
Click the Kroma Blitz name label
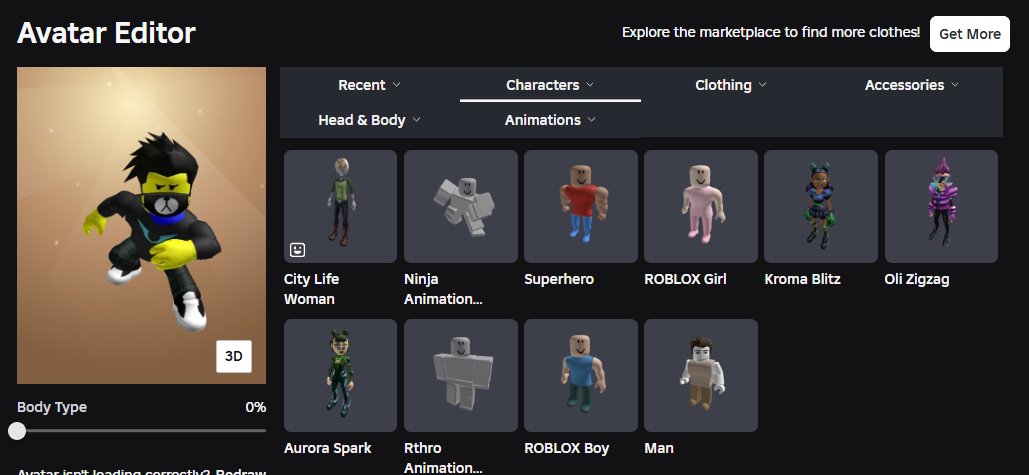(x=802, y=279)
